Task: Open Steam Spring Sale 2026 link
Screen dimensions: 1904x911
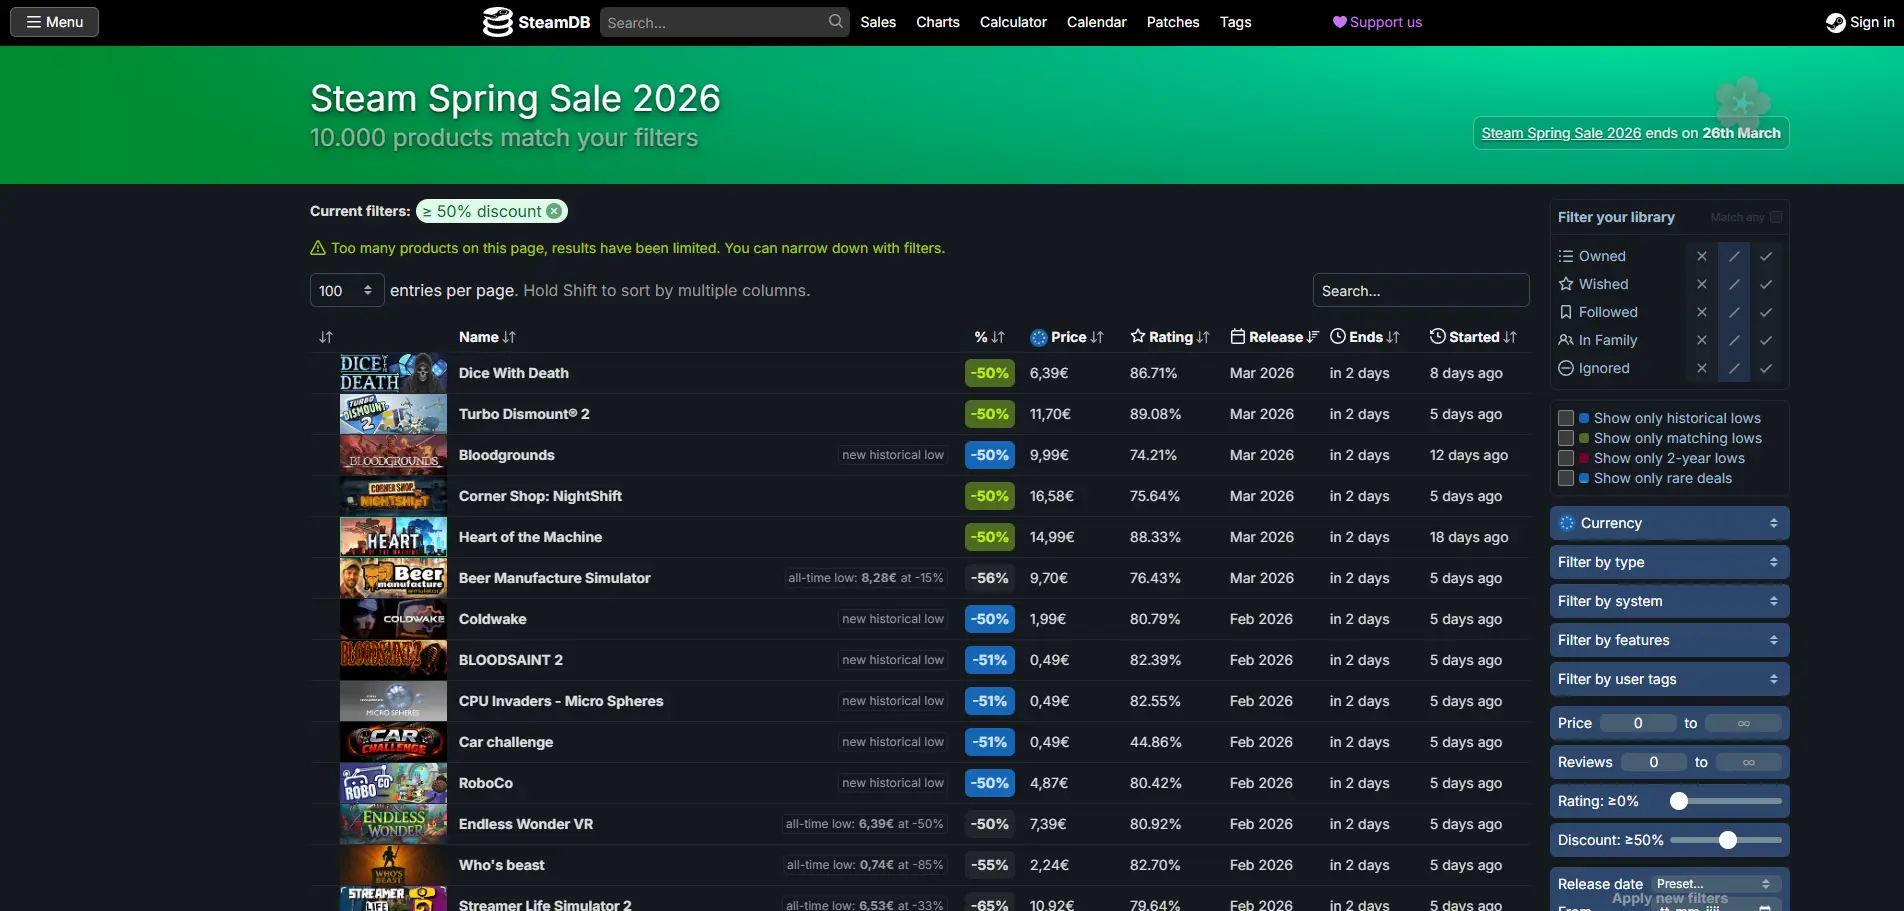Action: (1561, 133)
